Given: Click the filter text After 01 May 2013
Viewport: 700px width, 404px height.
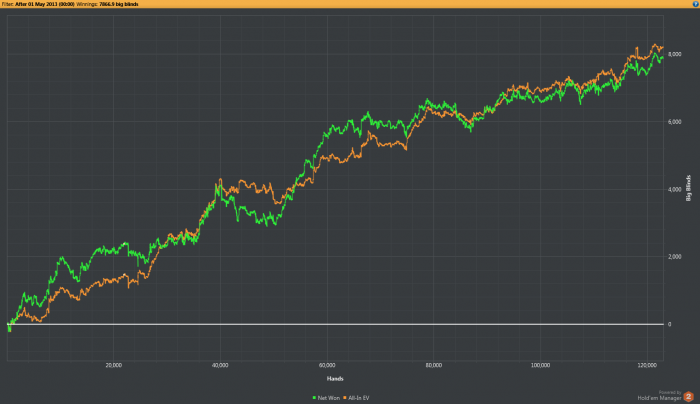Looking at the screenshot, I should coord(45,4).
